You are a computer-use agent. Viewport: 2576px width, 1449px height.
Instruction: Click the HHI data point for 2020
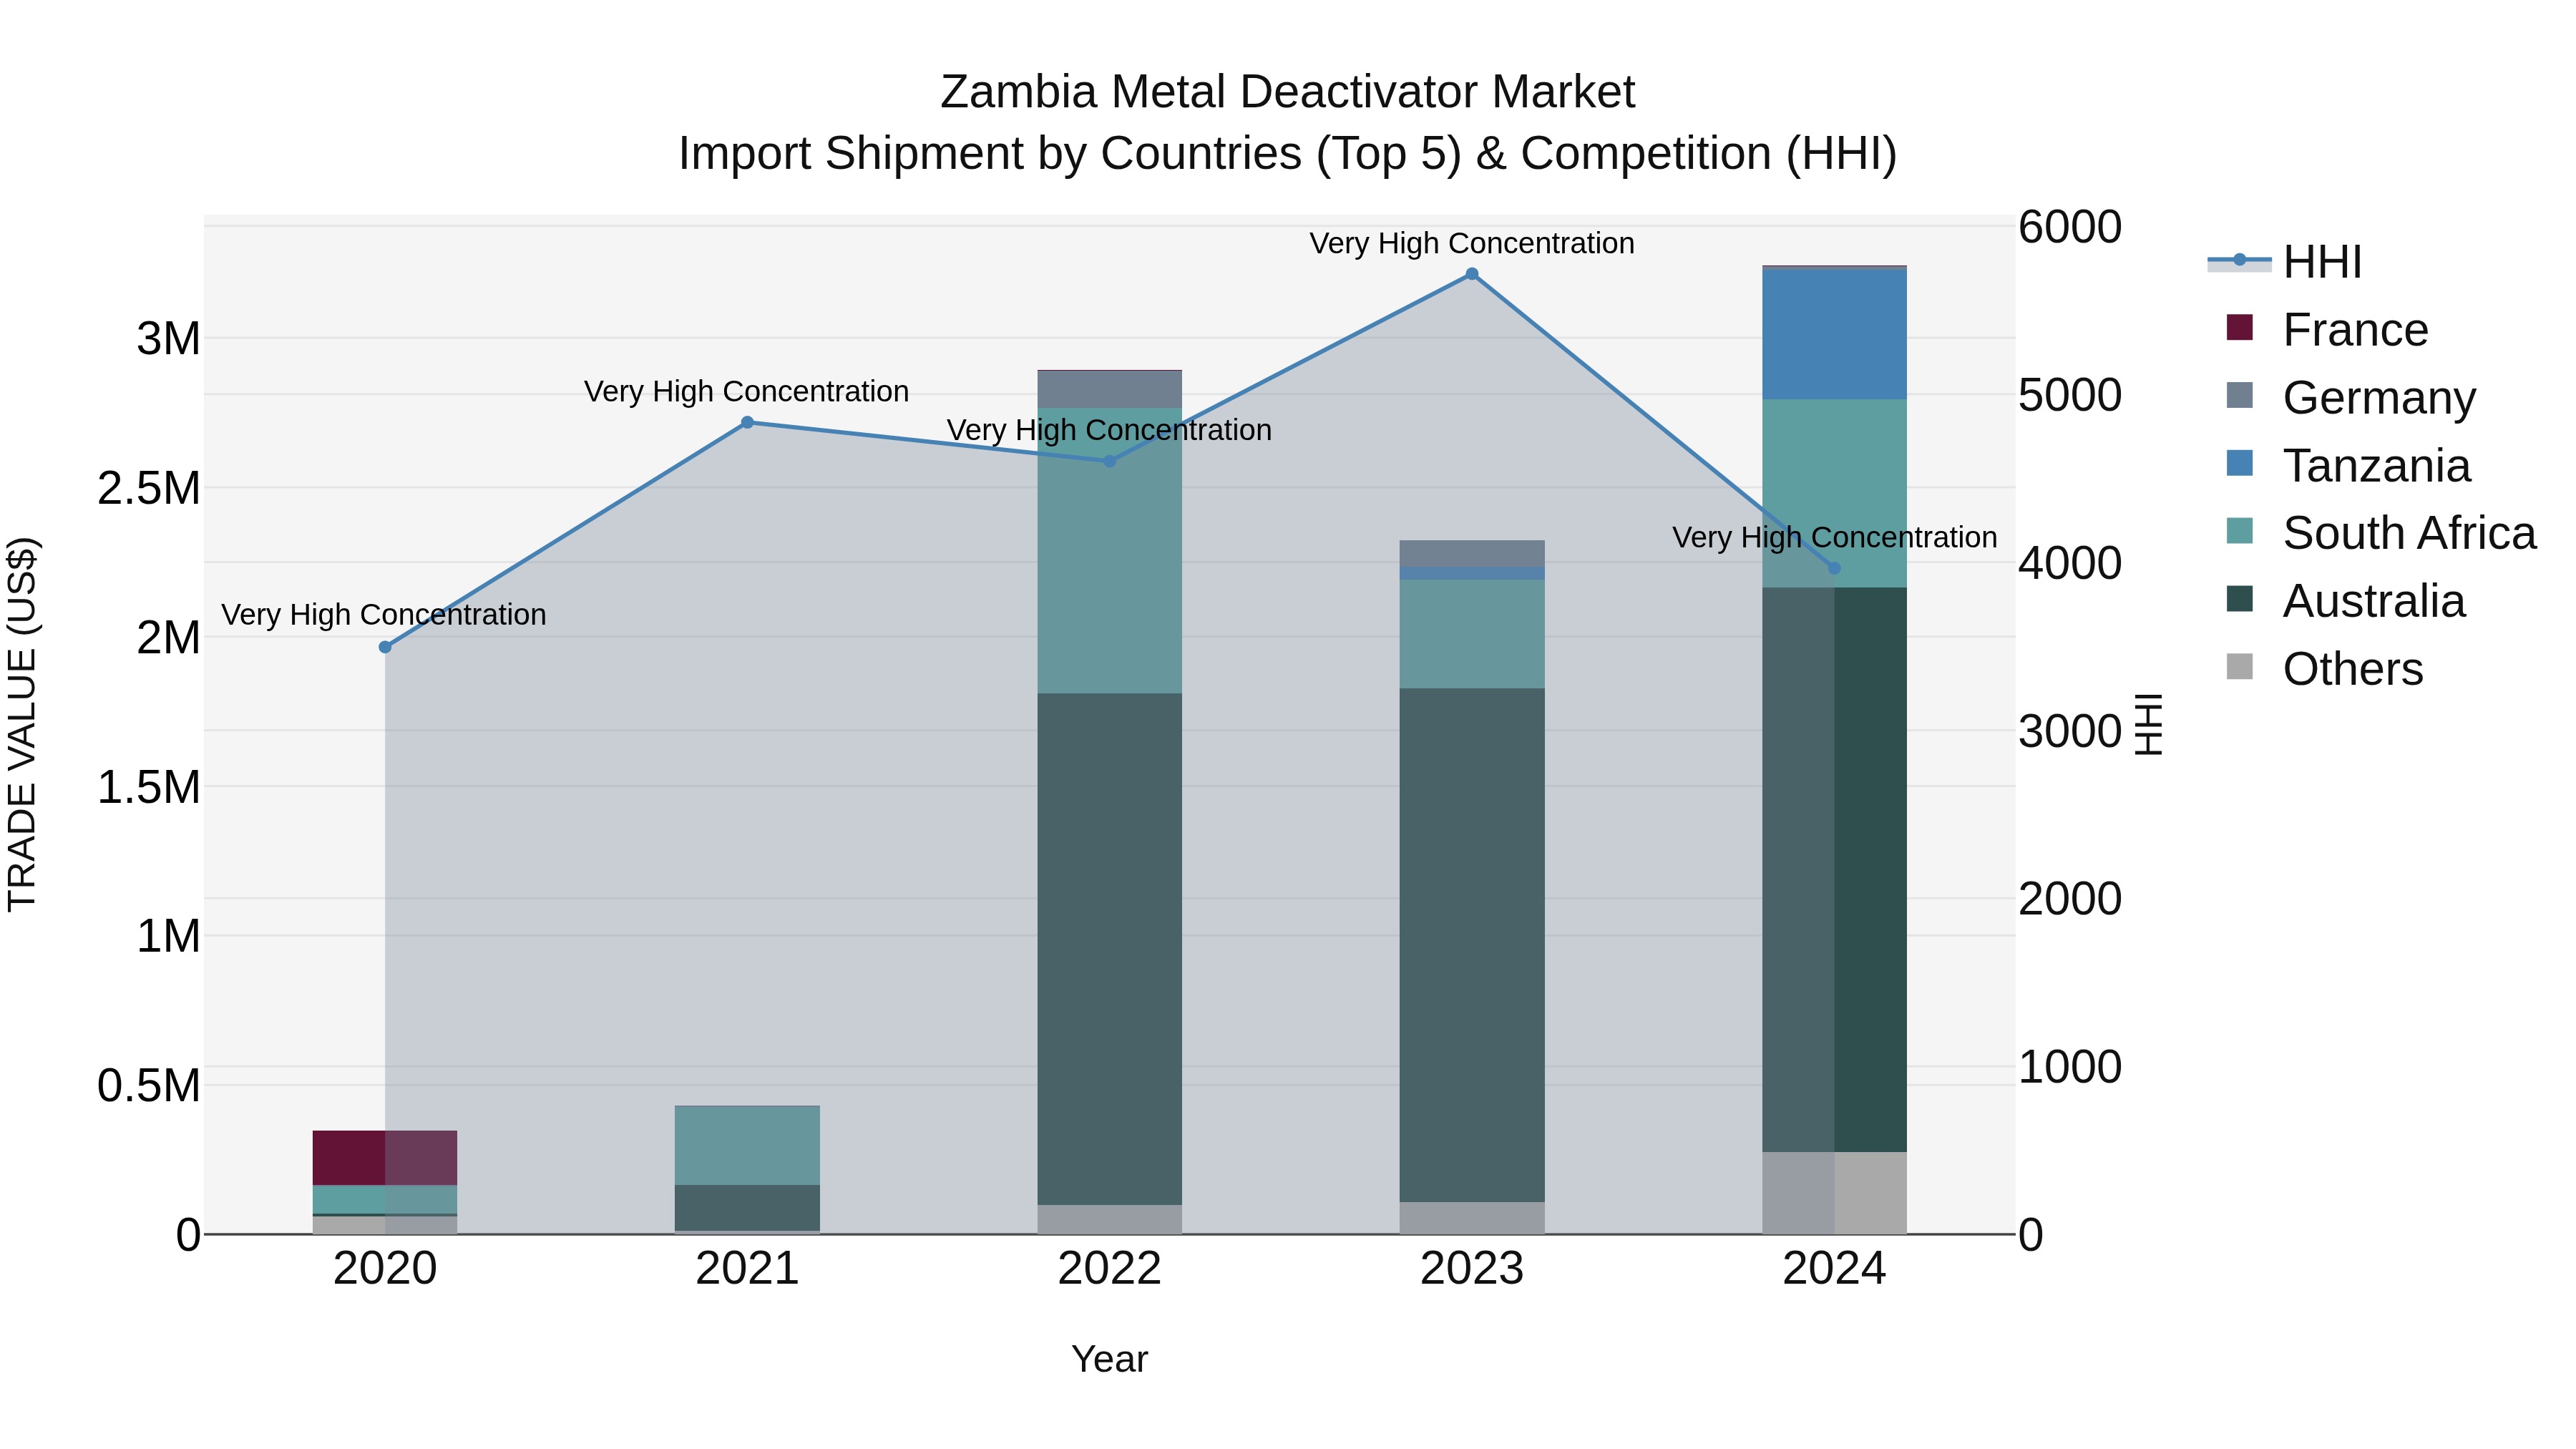click(385, 647)
